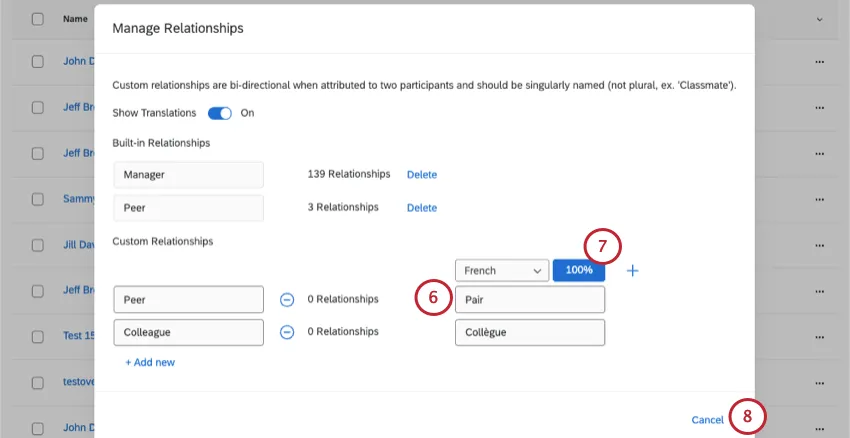Delete the built-in Manager relationship
This screenshot has height=438, width=850.
(421, 174)
